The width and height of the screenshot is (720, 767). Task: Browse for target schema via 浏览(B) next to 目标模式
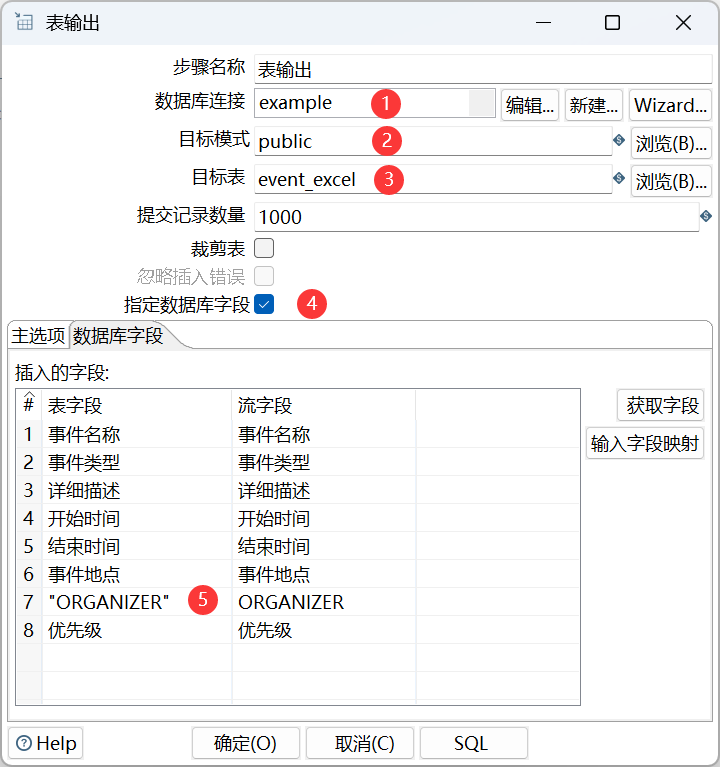pyautogui.click(x=671, y=143)
